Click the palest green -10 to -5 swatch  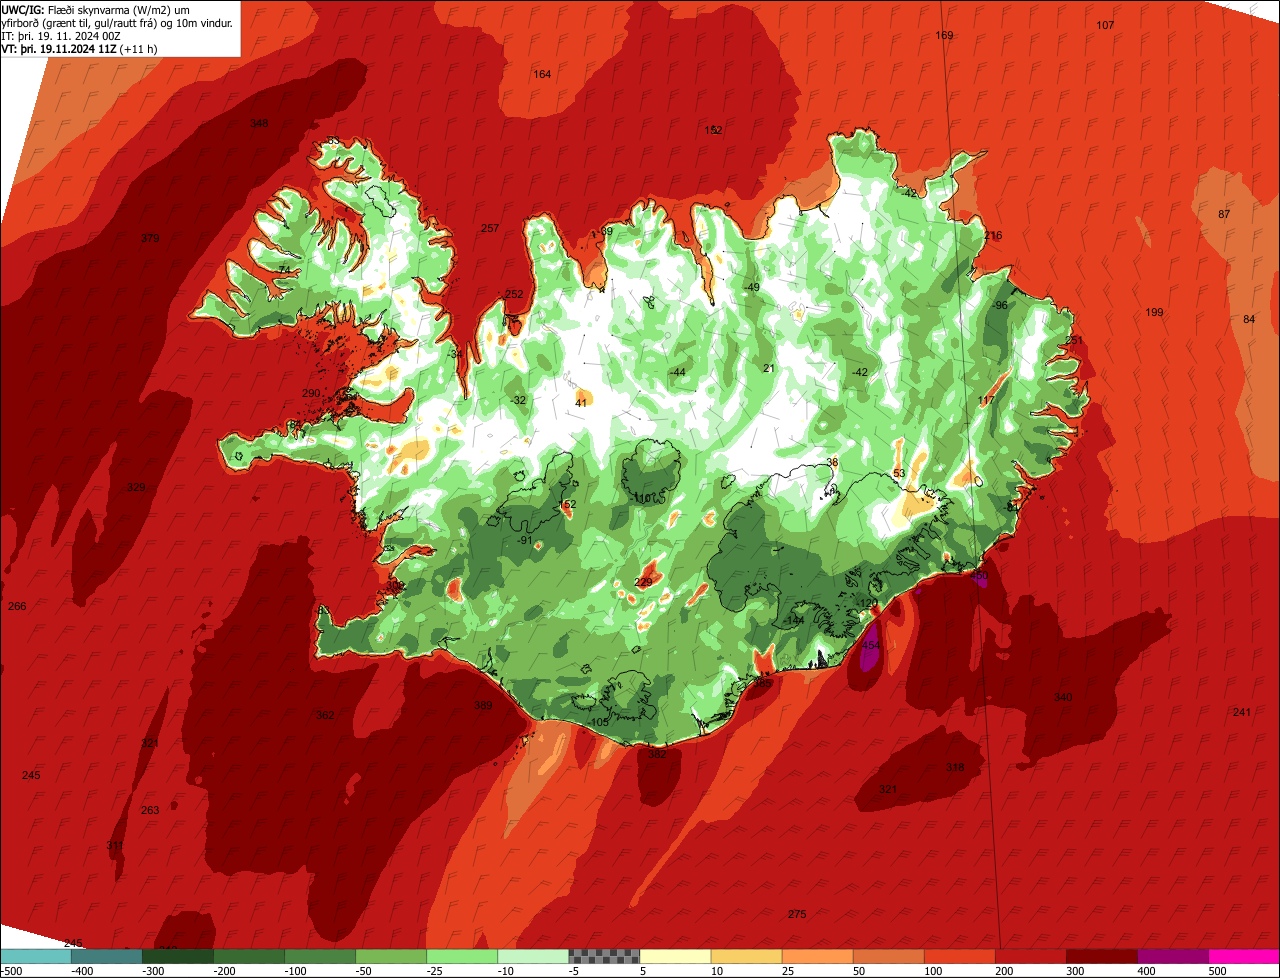pos(533,956)
